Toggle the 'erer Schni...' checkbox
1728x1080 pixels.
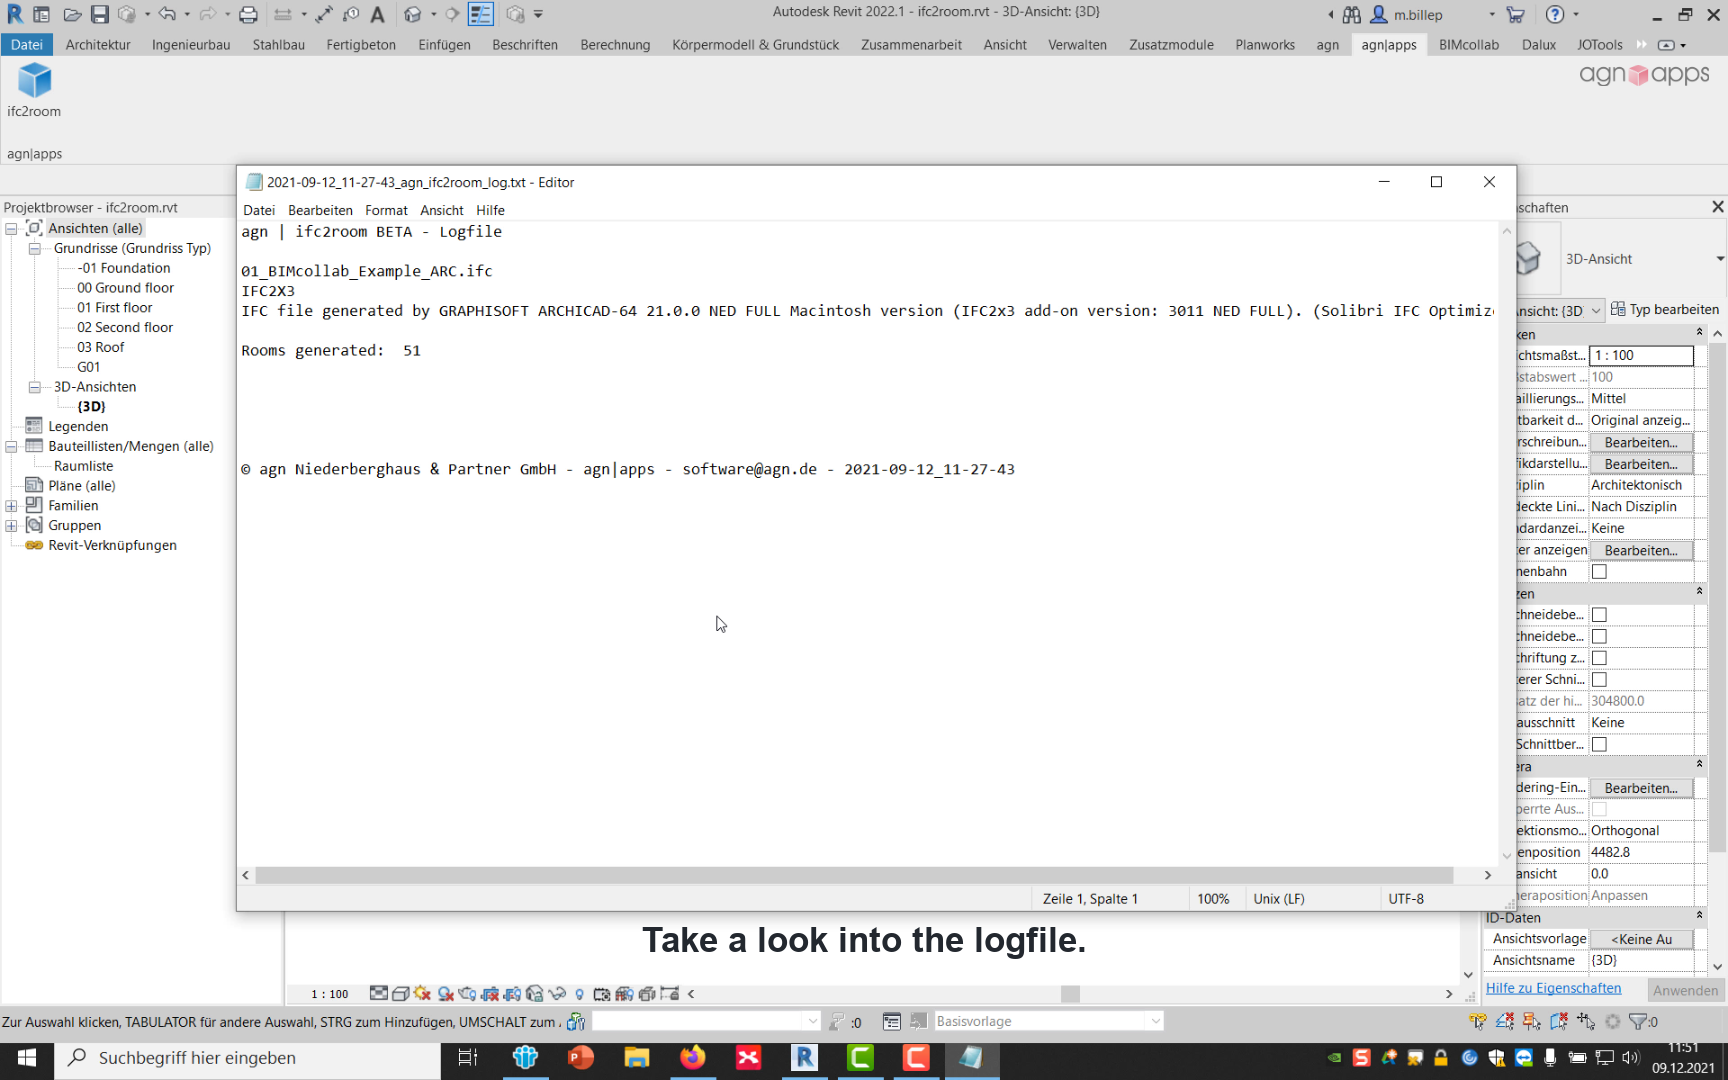(x=1599, y=680)
